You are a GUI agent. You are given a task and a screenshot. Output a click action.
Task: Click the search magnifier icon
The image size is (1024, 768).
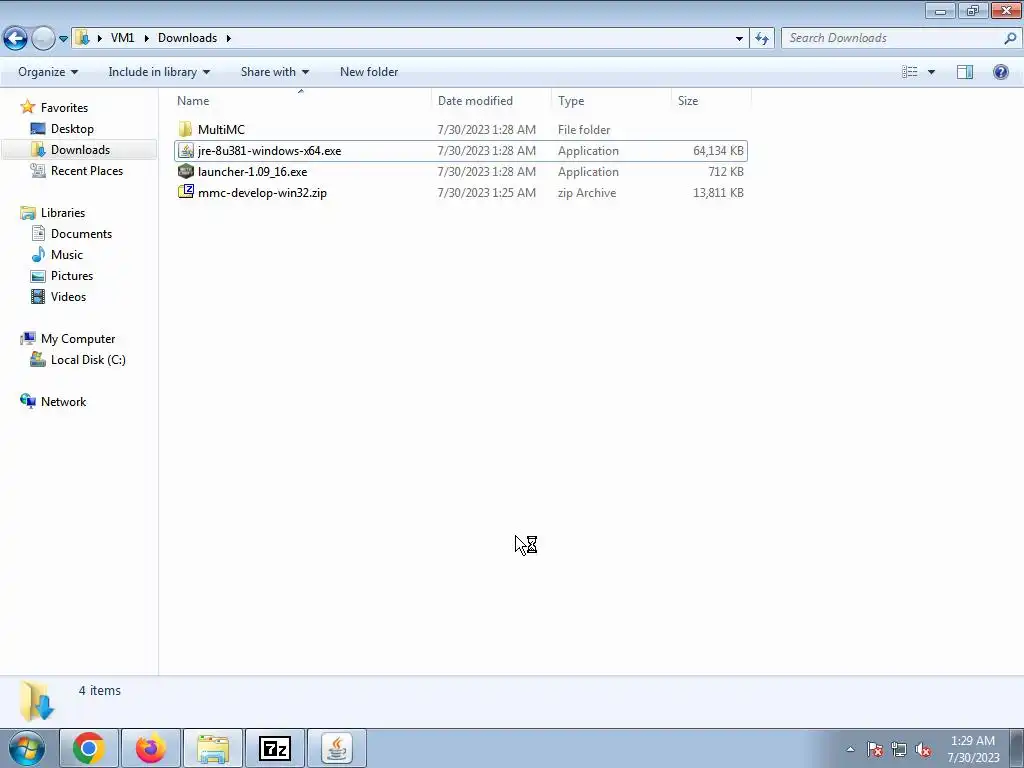1010,38
